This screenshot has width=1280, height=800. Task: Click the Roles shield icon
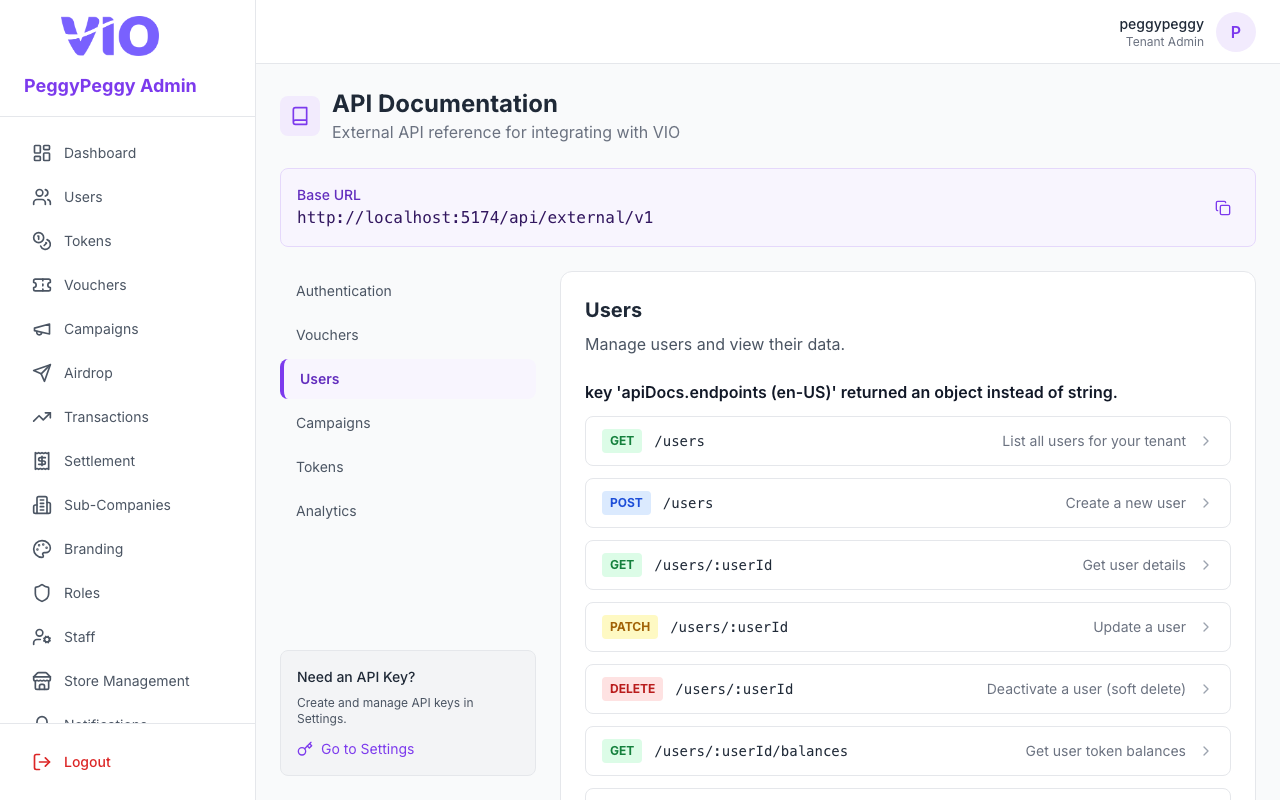42,593
